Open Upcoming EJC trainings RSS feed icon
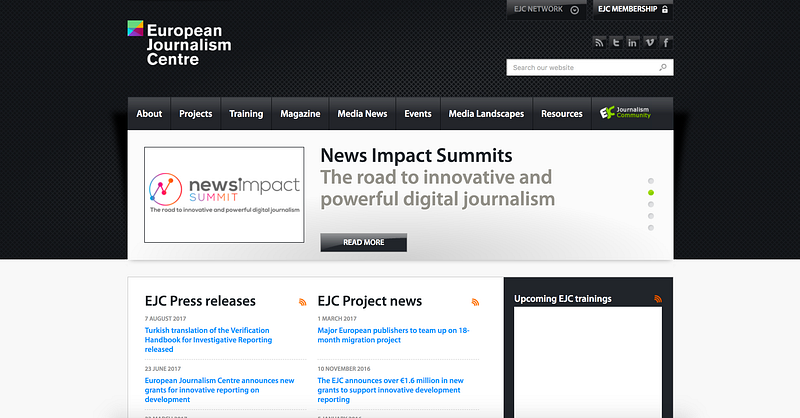800x418 pixels. click(658, 299)
